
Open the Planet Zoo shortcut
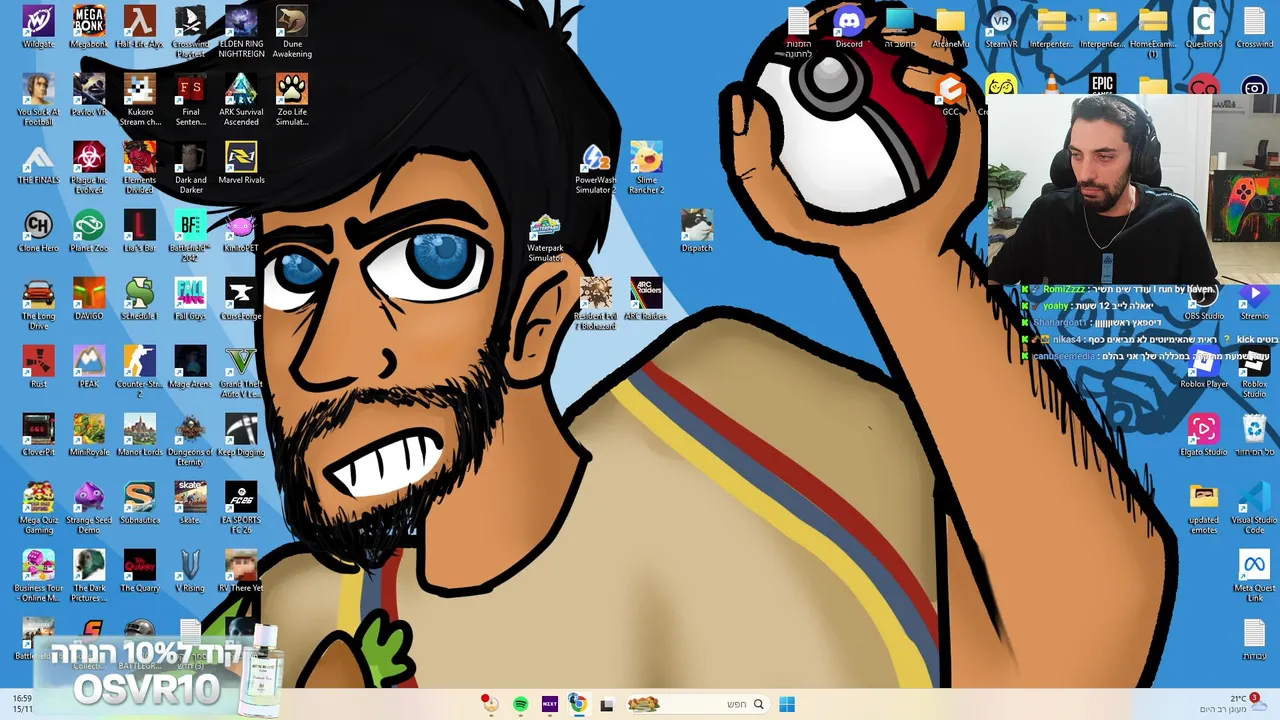tap(89, 231)
